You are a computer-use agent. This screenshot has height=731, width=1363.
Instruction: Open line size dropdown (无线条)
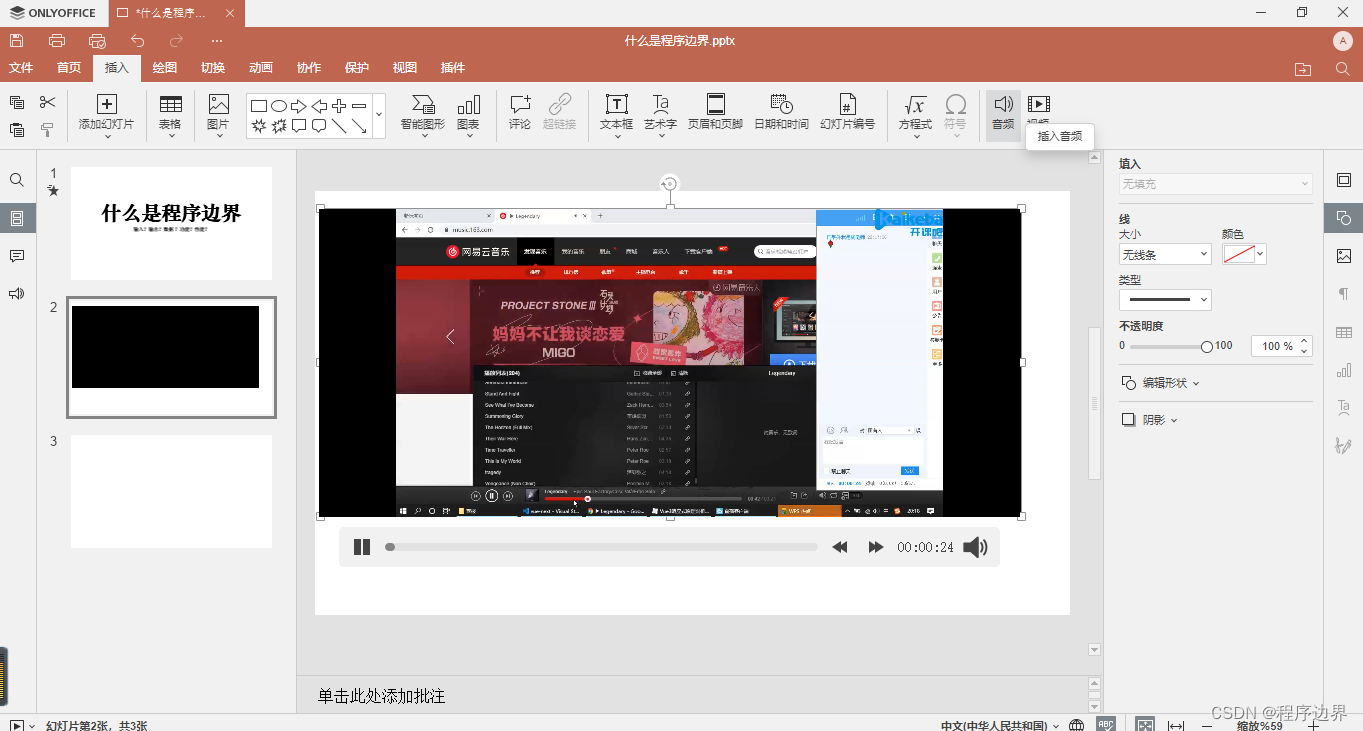(1165, 255)
